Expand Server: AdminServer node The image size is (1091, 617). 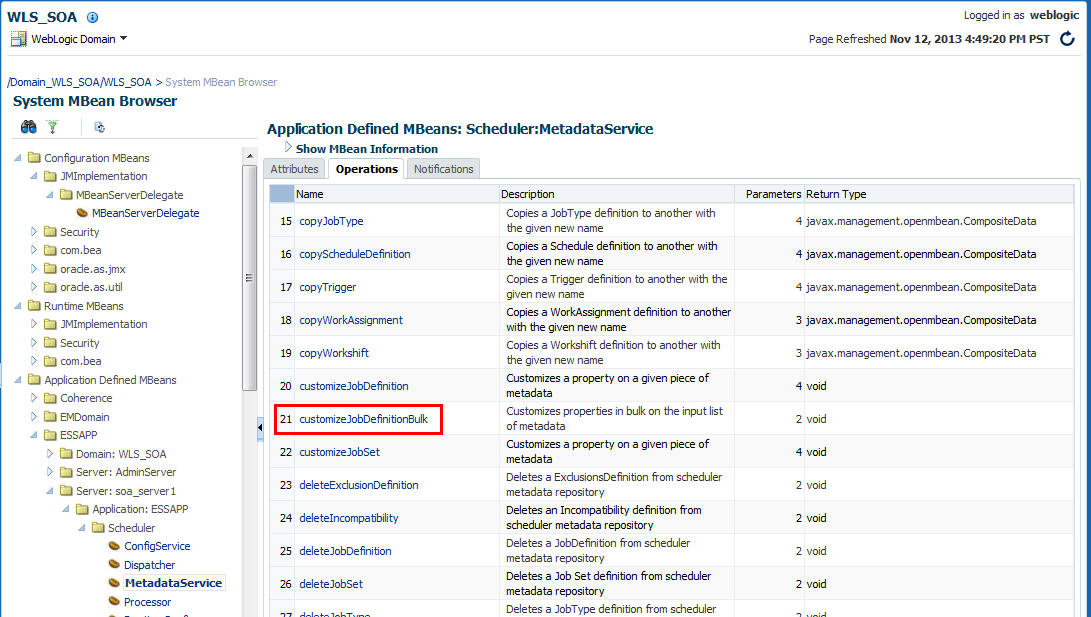(49, 472)
